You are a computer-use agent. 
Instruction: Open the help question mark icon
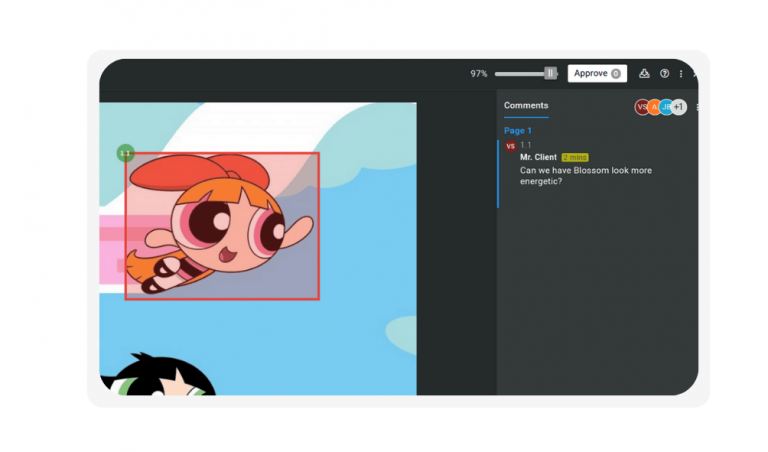click(x=664, y=73)
